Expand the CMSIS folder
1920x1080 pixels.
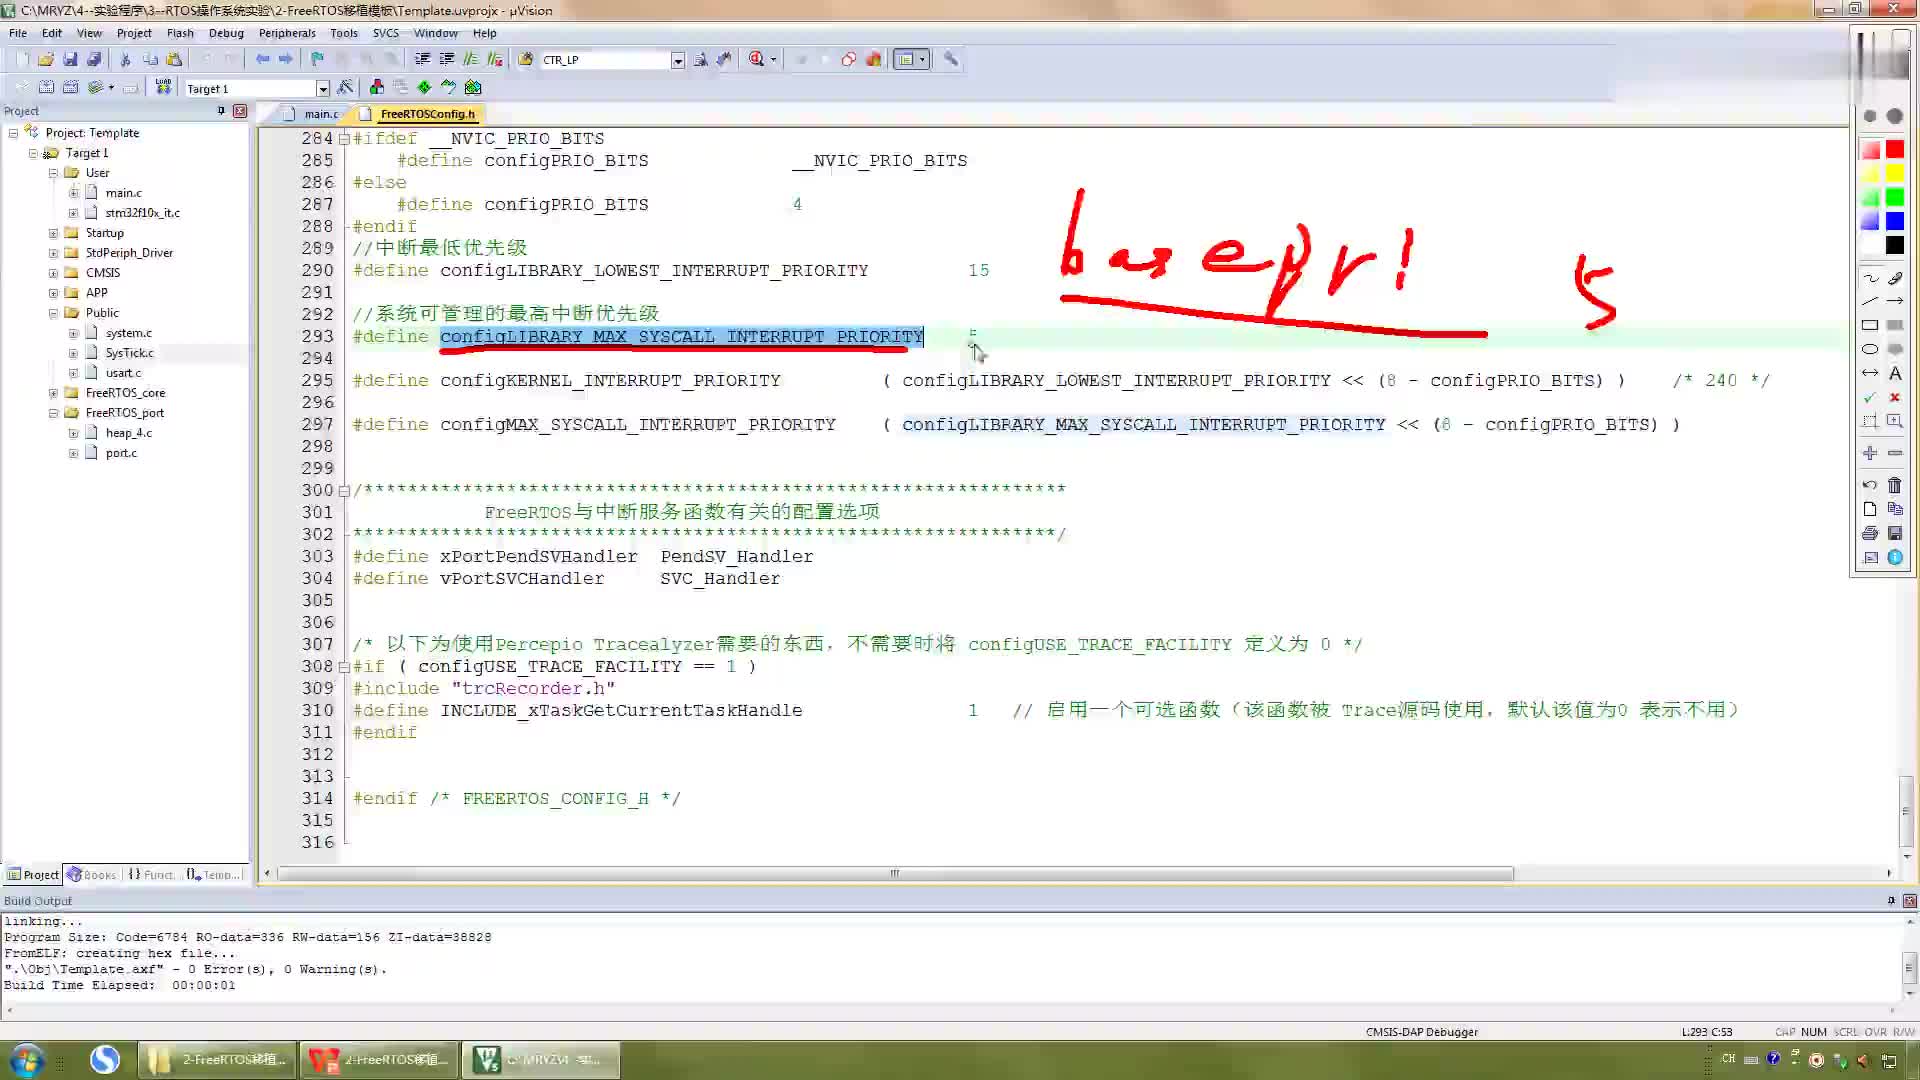pos(53,273)
